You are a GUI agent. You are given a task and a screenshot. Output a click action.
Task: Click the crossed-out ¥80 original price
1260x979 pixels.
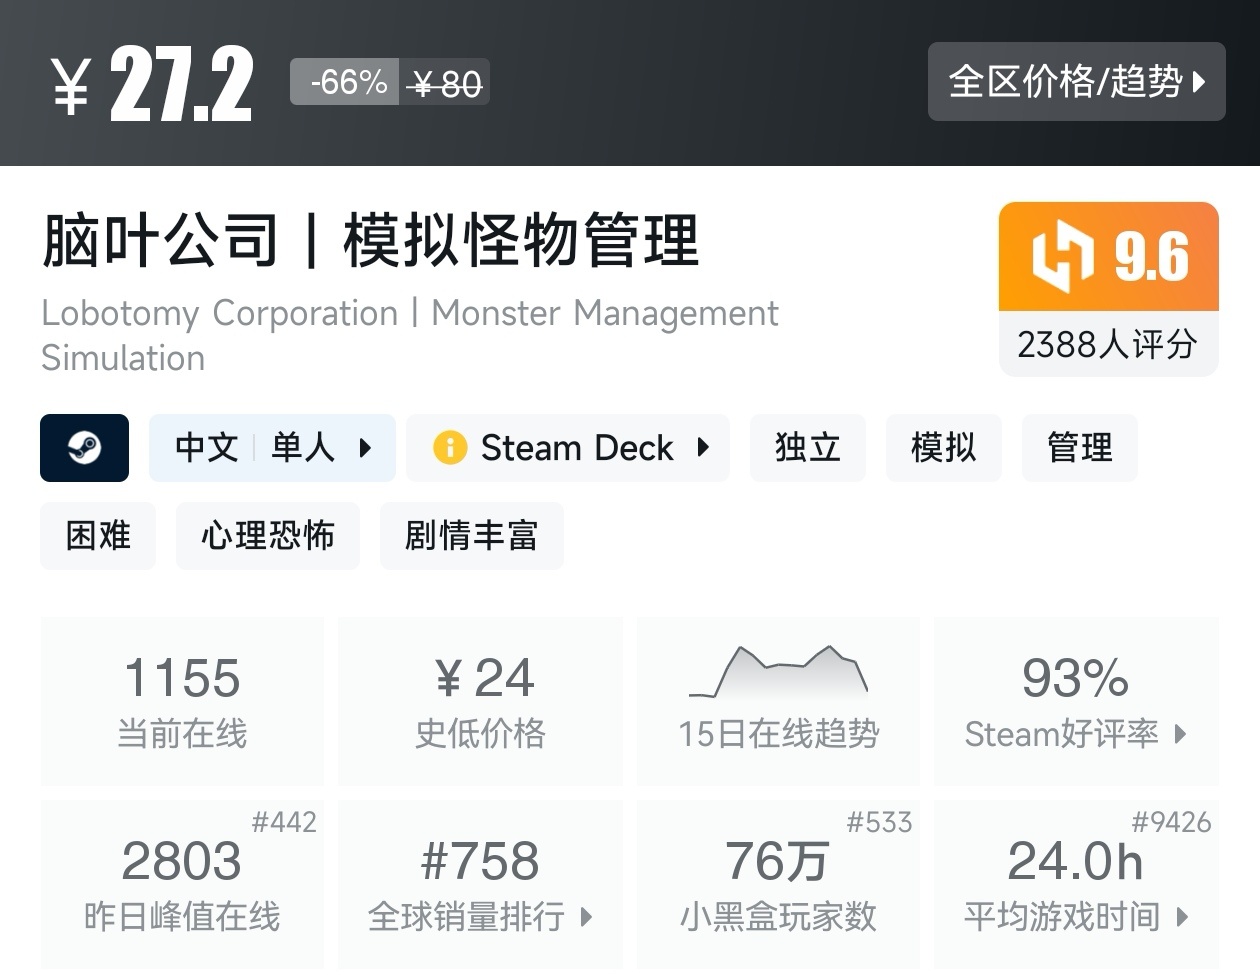pos(447,84)
